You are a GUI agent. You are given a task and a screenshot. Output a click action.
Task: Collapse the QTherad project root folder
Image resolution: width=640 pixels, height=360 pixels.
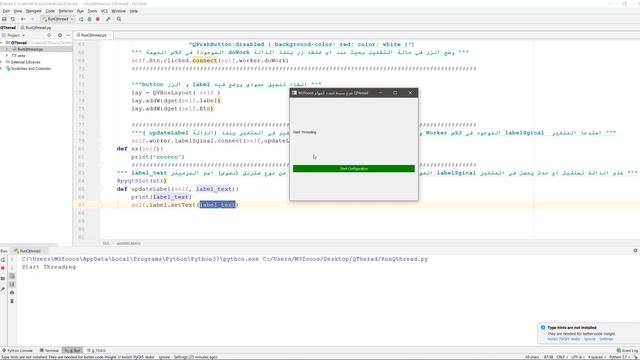[x=2, y=42]
